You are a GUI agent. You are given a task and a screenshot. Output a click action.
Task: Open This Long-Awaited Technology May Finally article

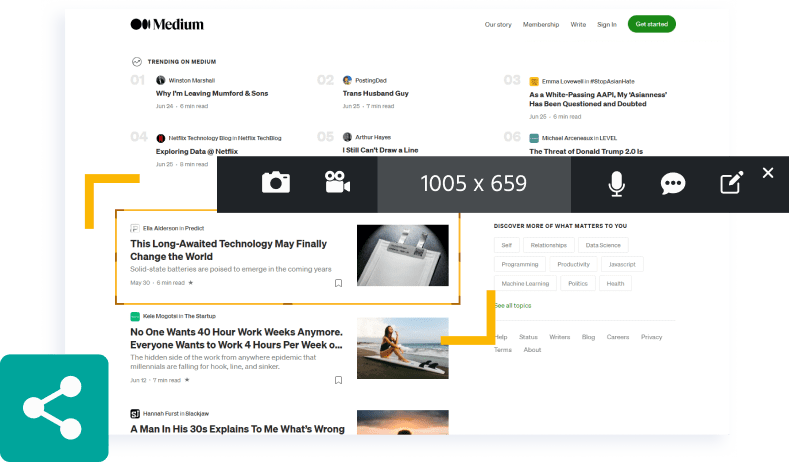click(x=228, y=250)
